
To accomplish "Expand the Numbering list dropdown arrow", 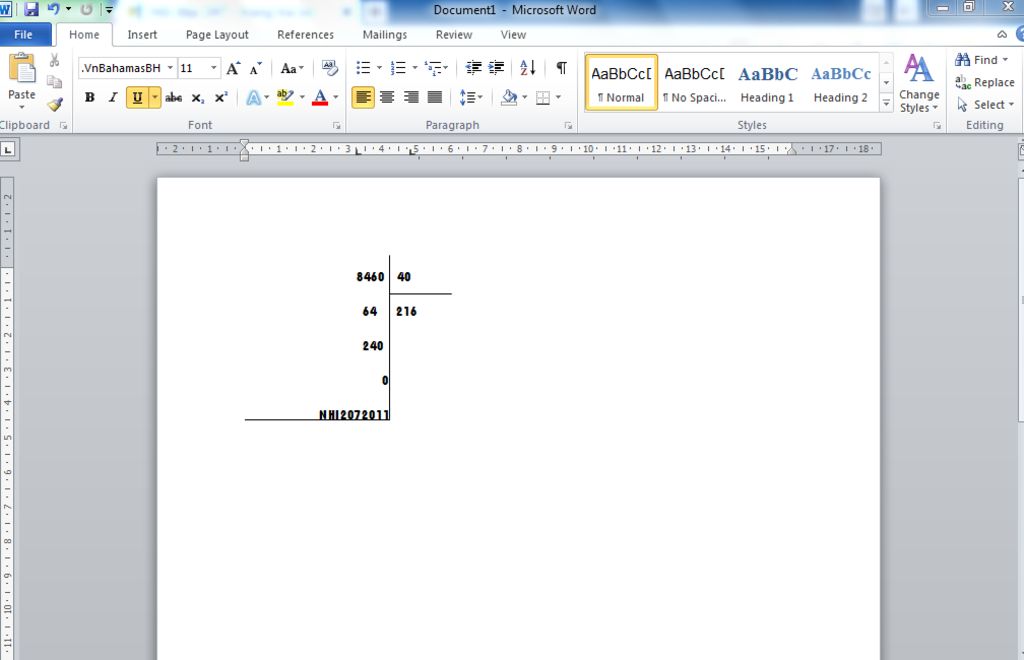I will pyautogui.click(x=415, y=68).
